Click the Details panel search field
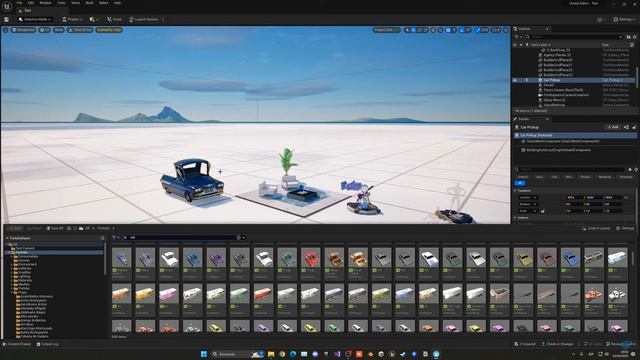 point(570,169)
